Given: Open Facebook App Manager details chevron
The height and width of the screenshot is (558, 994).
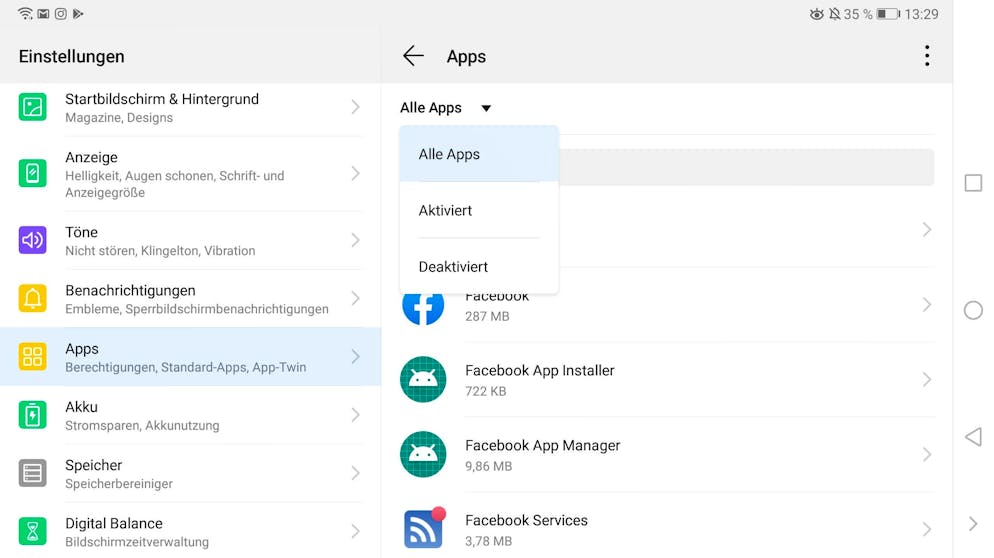Looking at the screenshot, I should point(927,454).
